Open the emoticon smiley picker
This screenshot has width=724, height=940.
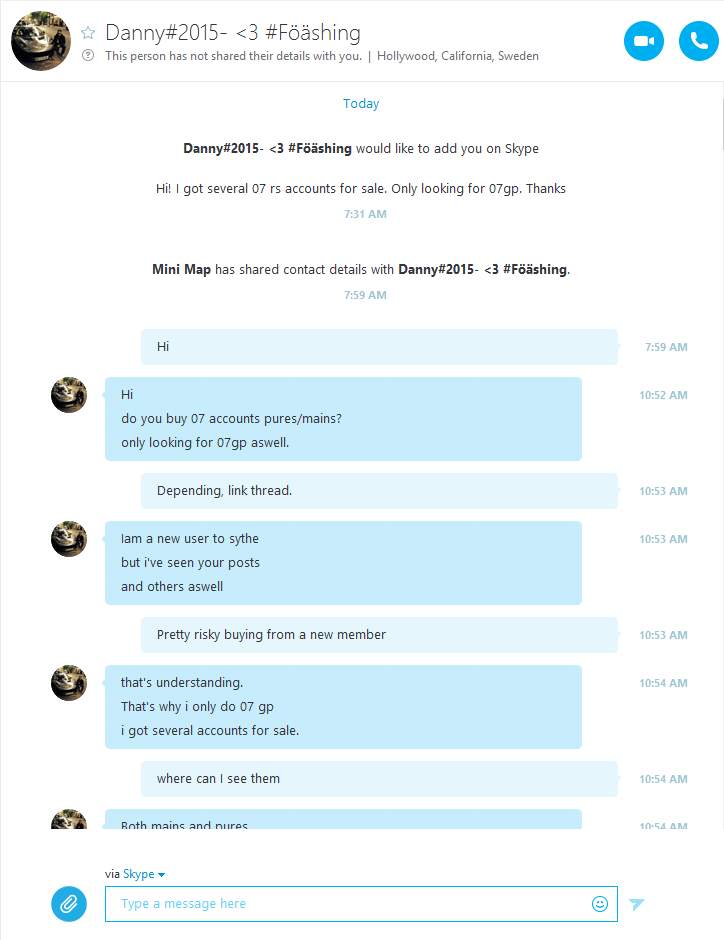click(600, 903)
